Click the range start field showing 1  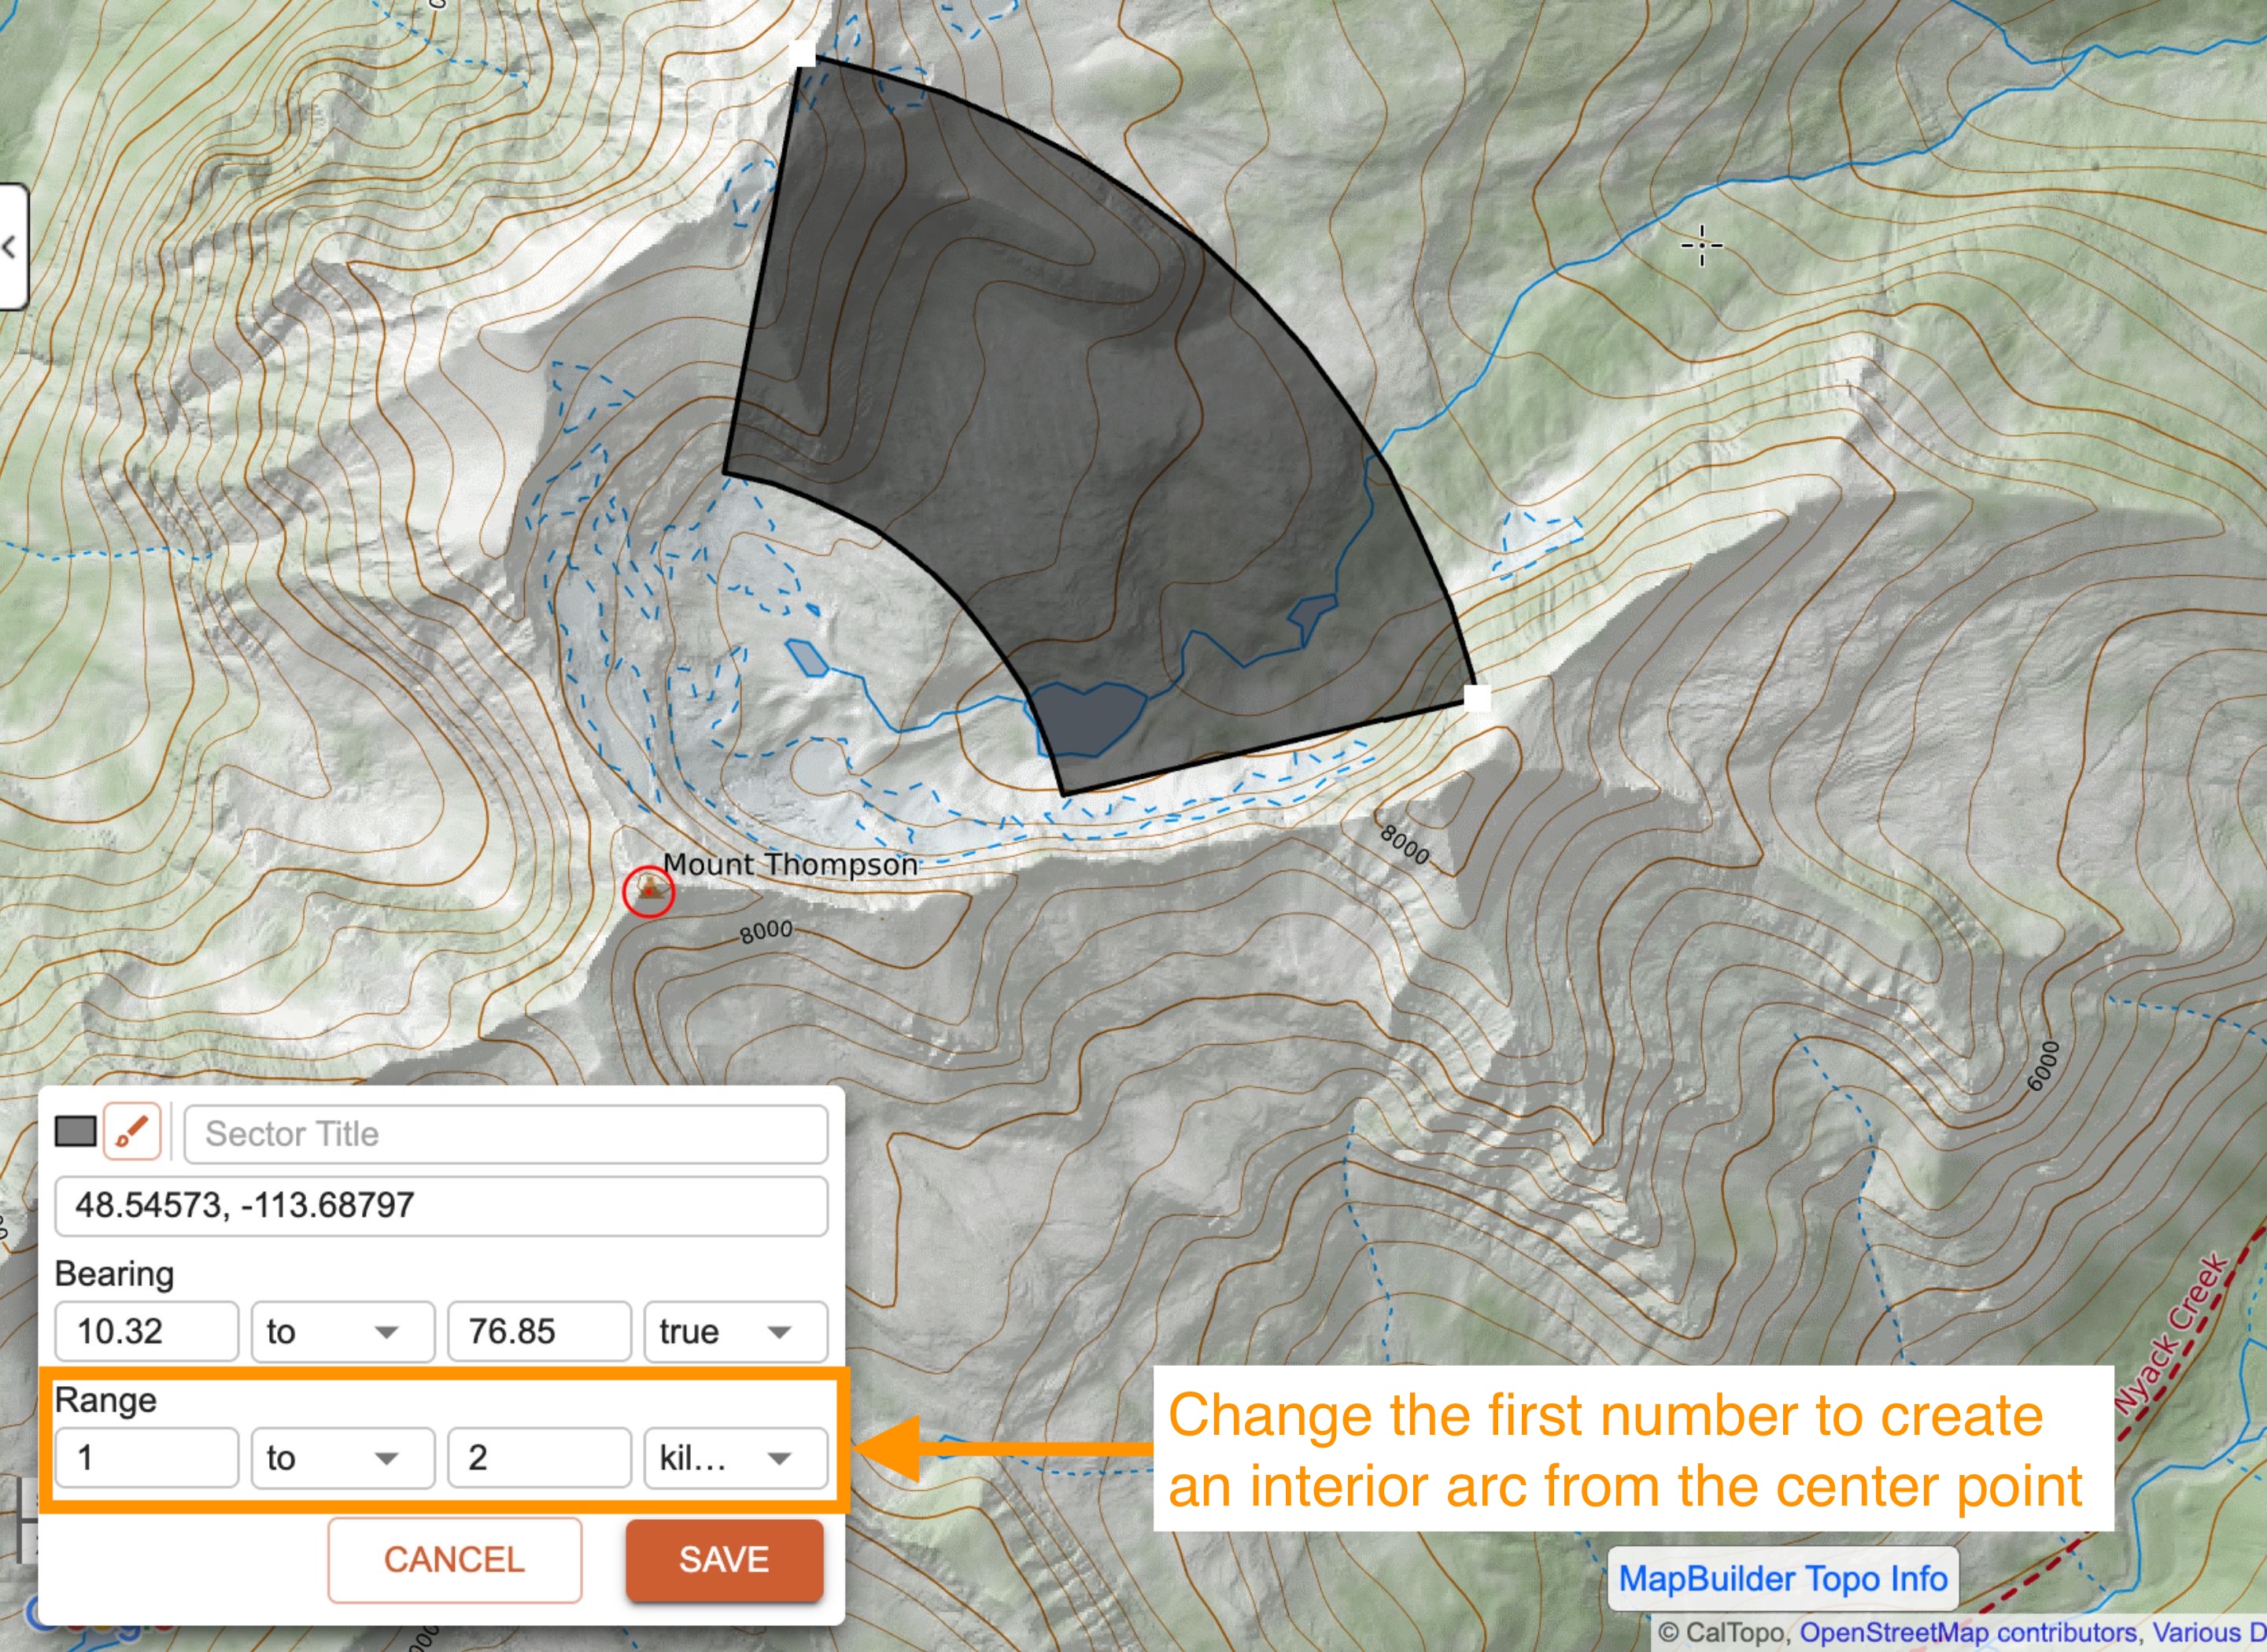(x=146, y=1458)
